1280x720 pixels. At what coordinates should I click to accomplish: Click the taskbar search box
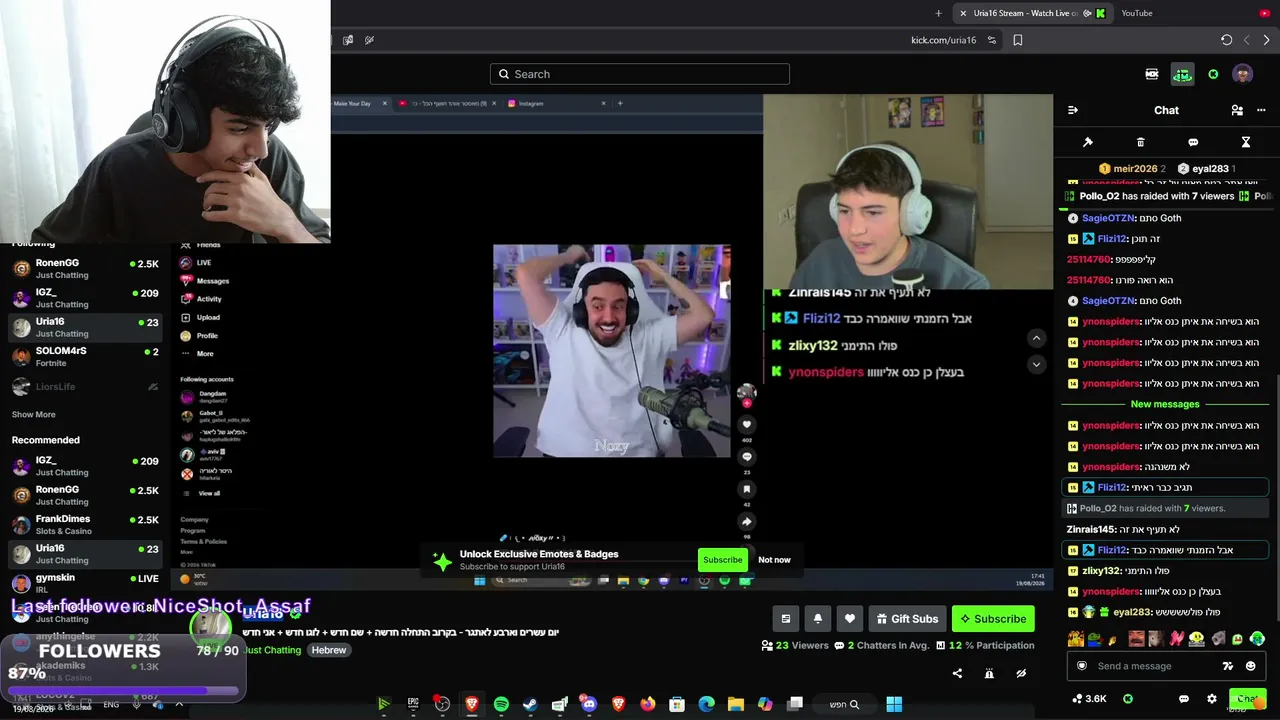tap(844, 704)
